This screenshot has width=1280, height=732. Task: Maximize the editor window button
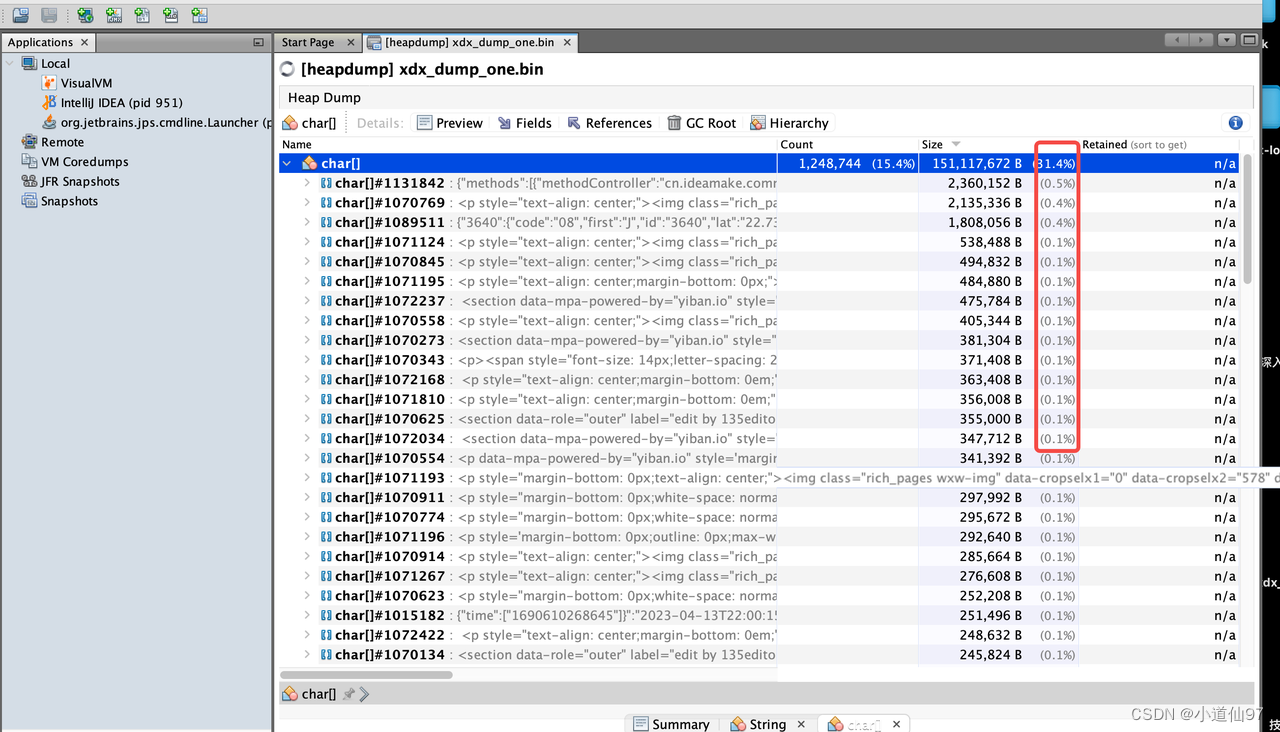1249,40
